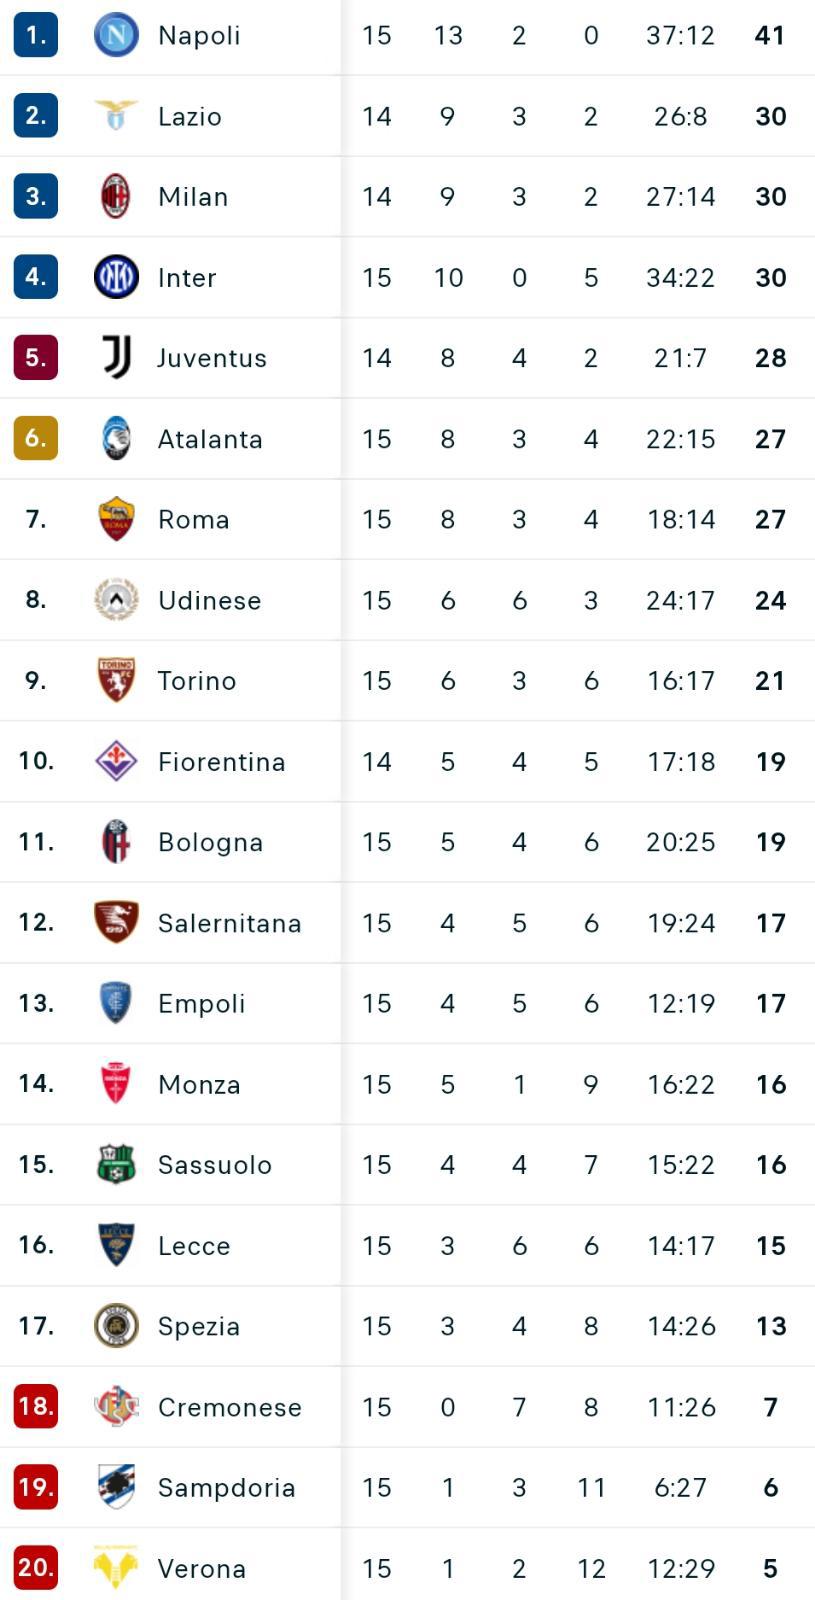Image resolution: width=815 pixels, height=1600 pixels.
Task: Click the Fiorentina lily crest
Action: [x=116, y=761]
